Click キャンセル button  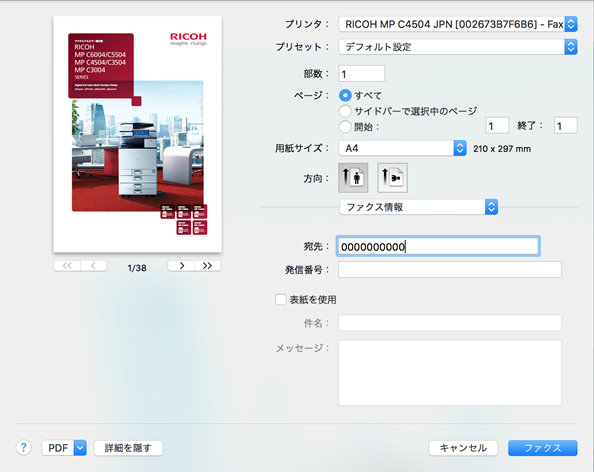463,448
